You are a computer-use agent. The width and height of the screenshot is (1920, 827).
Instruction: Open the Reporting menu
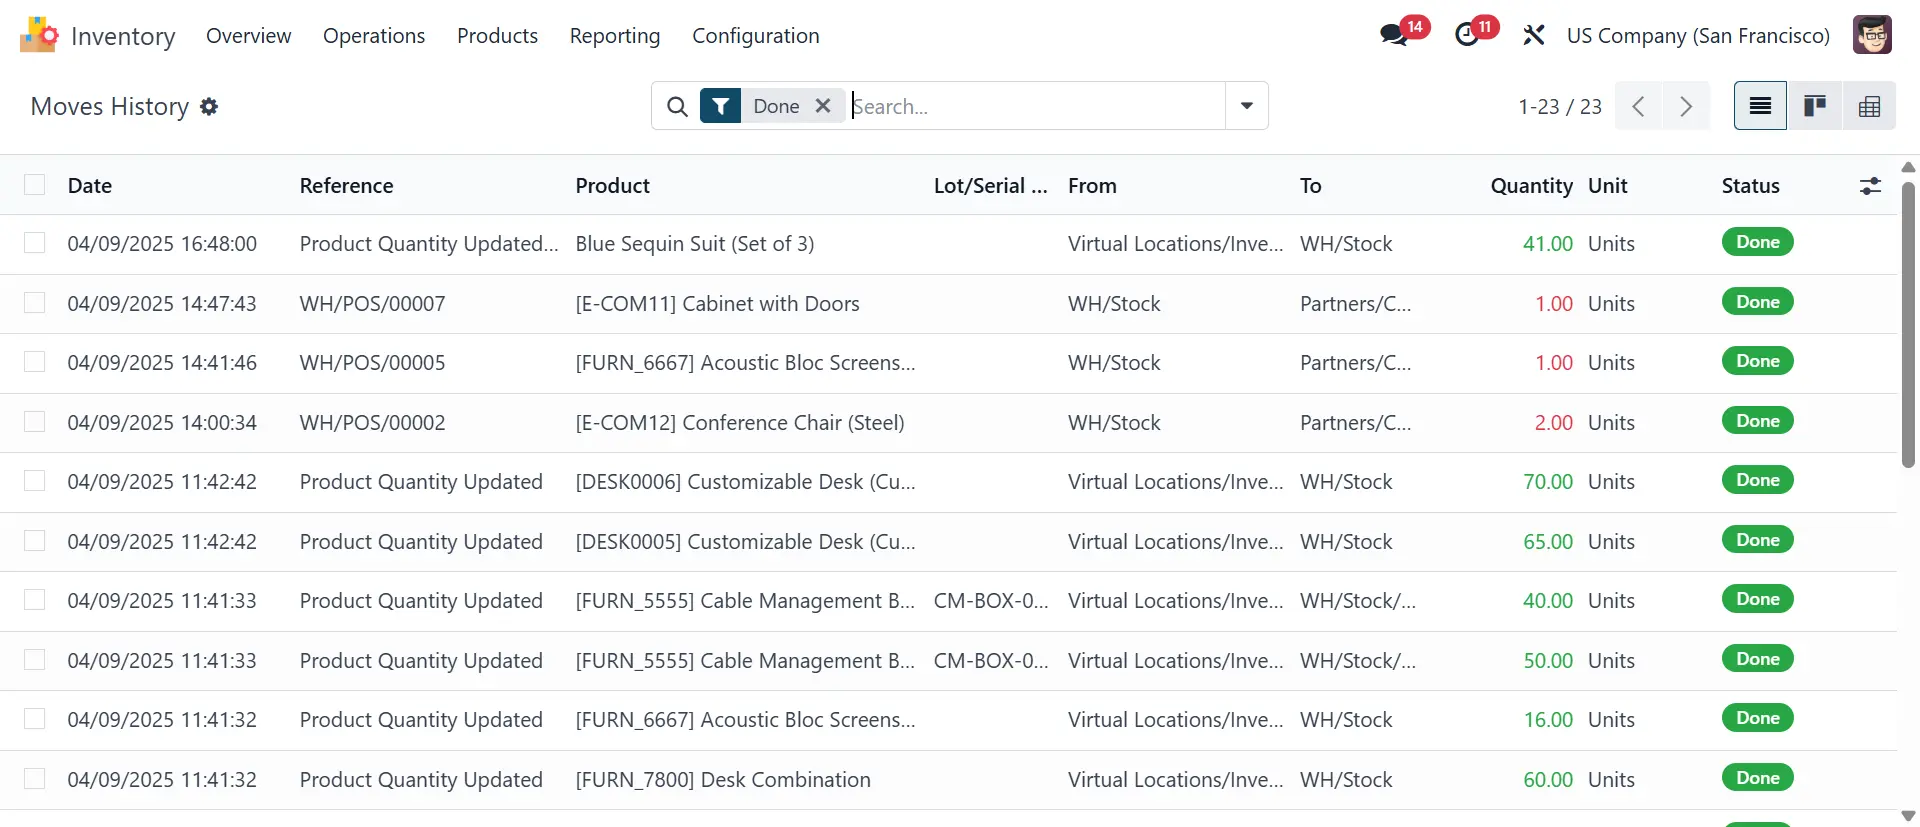pos(614,36)
